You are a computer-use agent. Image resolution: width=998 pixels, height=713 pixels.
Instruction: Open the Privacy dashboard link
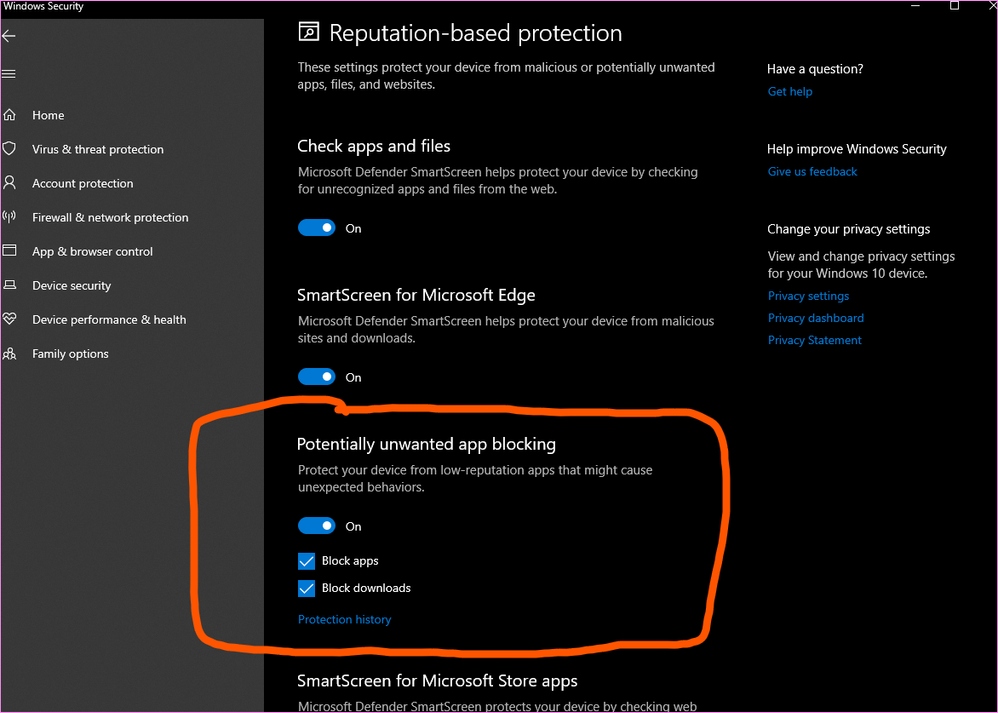(x=815, y=318)
